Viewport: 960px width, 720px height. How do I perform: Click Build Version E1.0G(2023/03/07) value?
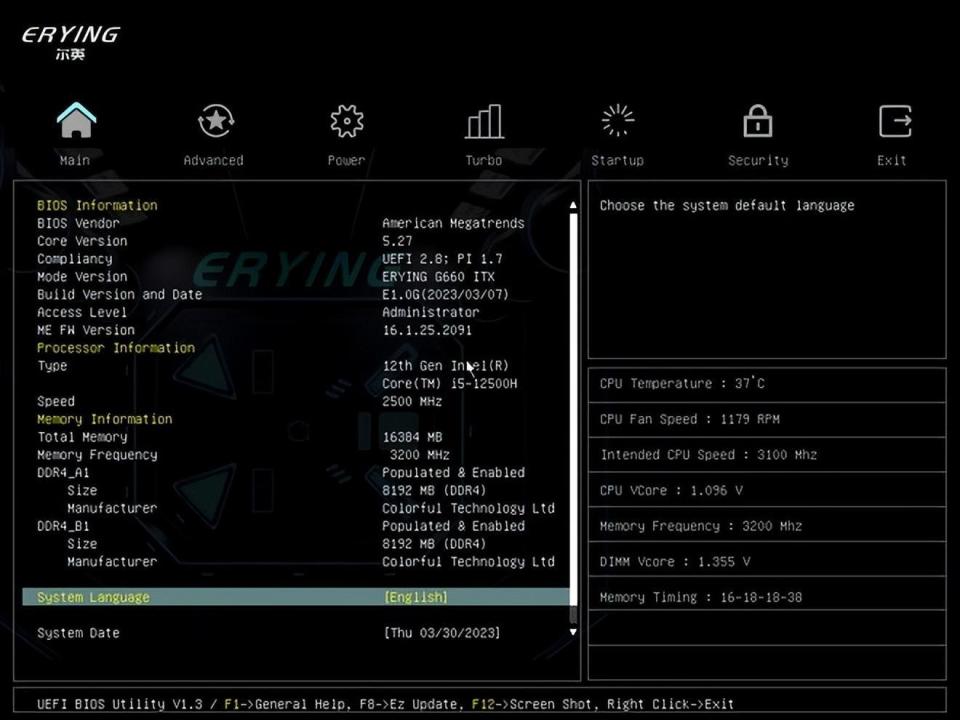coord(445,294)
